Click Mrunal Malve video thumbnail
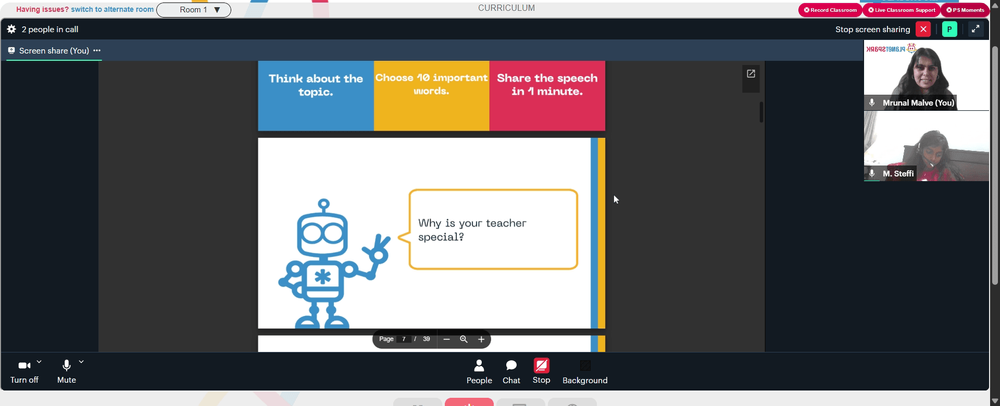This screenshot has height=406, width=1000. click(926, 75)
